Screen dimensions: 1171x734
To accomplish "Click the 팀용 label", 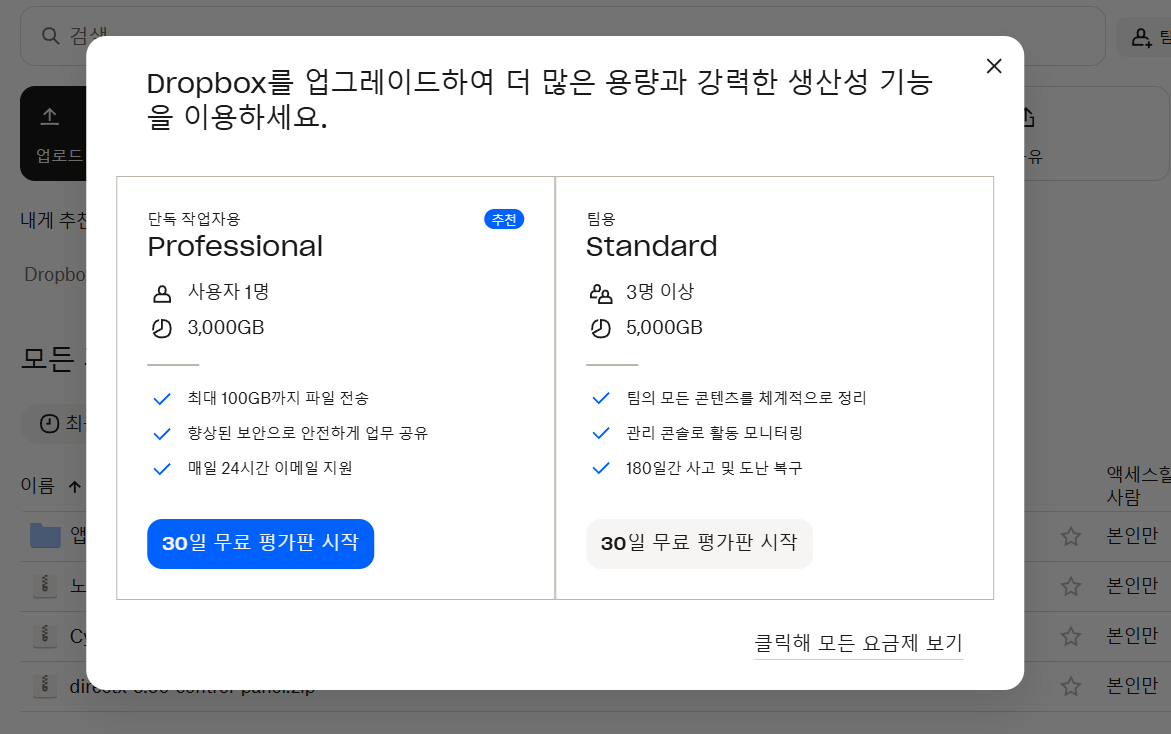I will pyautogui.click(x=600, y=219).
